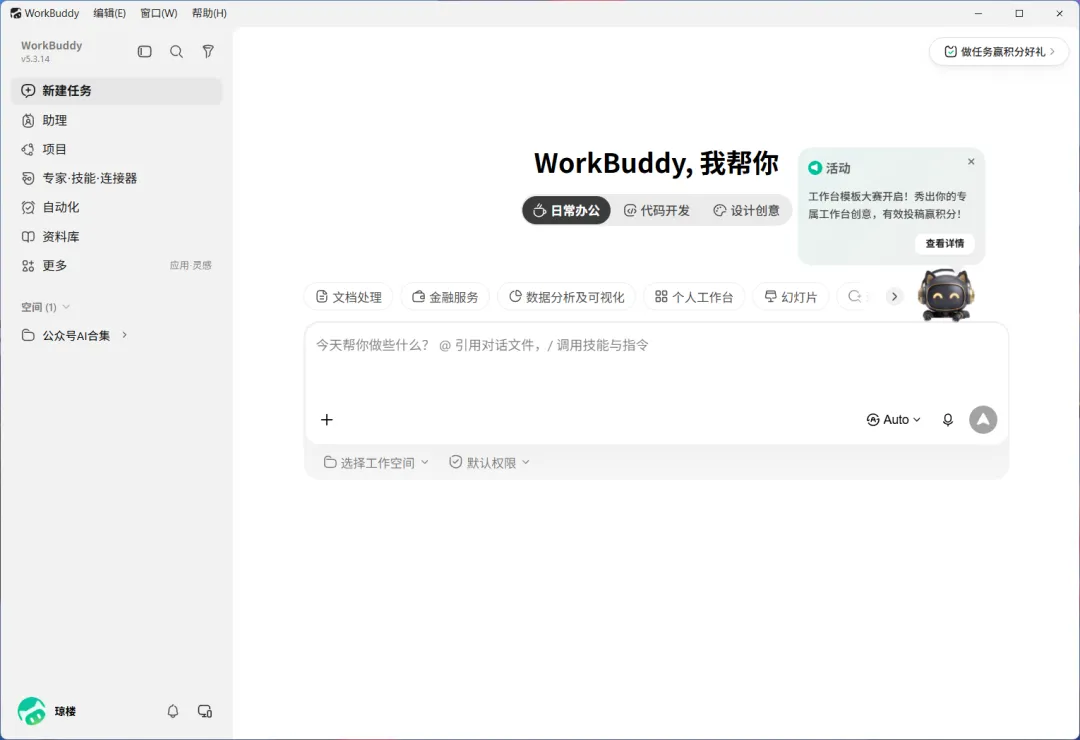
Task: Open 新建任务 in sidebar
Action: 116,91
